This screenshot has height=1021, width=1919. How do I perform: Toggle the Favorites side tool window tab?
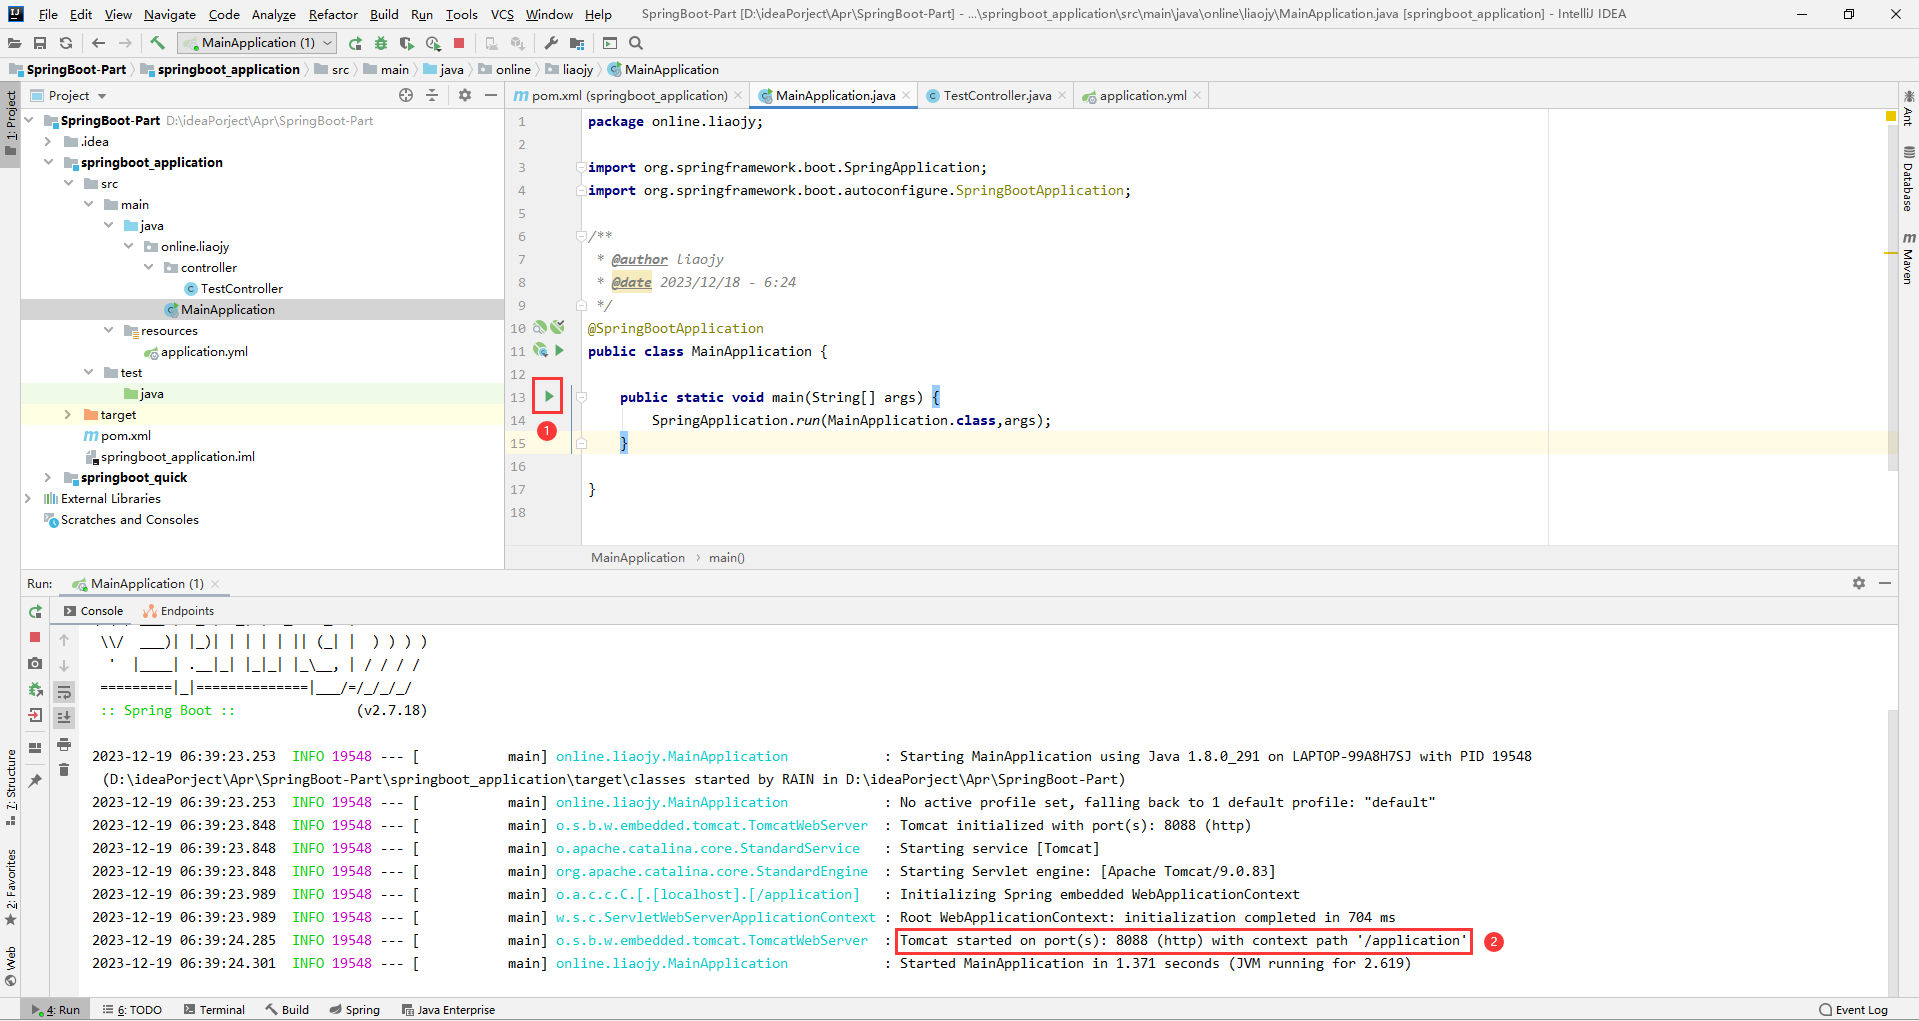coord(10,887)
